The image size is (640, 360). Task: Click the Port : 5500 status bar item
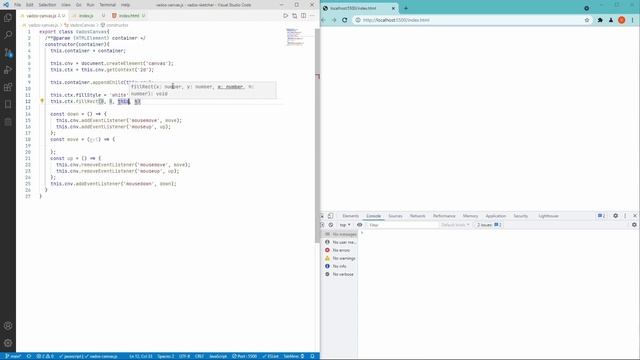(x=245, y=356)
